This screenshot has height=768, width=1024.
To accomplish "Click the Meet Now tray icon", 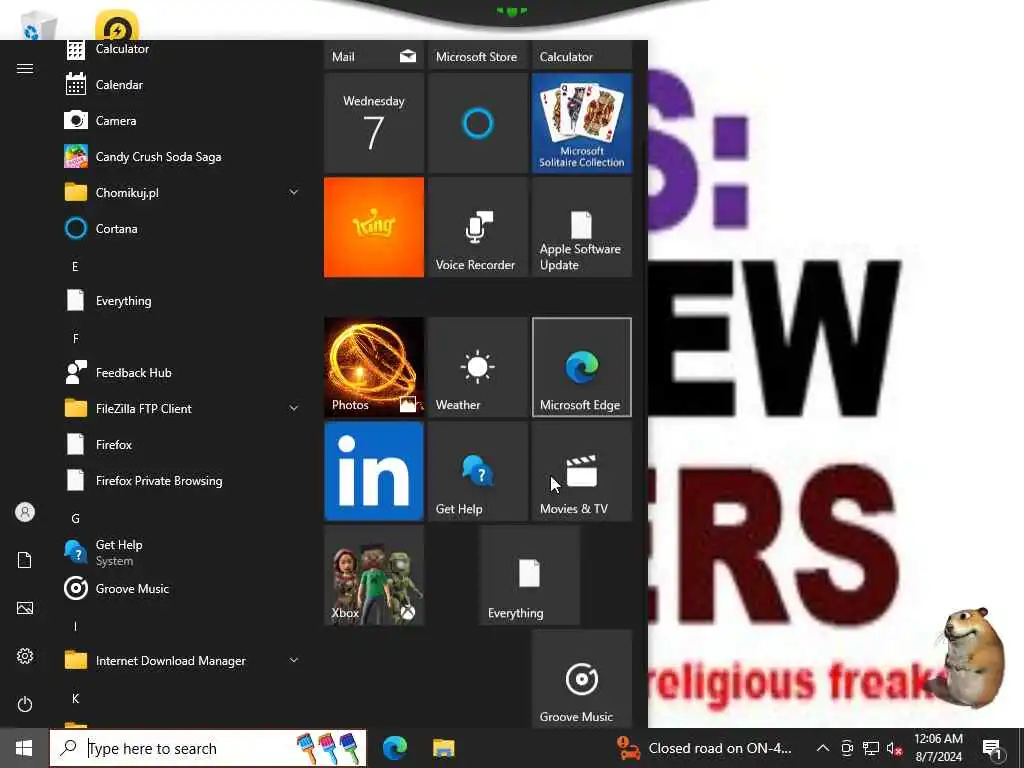I will coord(846,748).
